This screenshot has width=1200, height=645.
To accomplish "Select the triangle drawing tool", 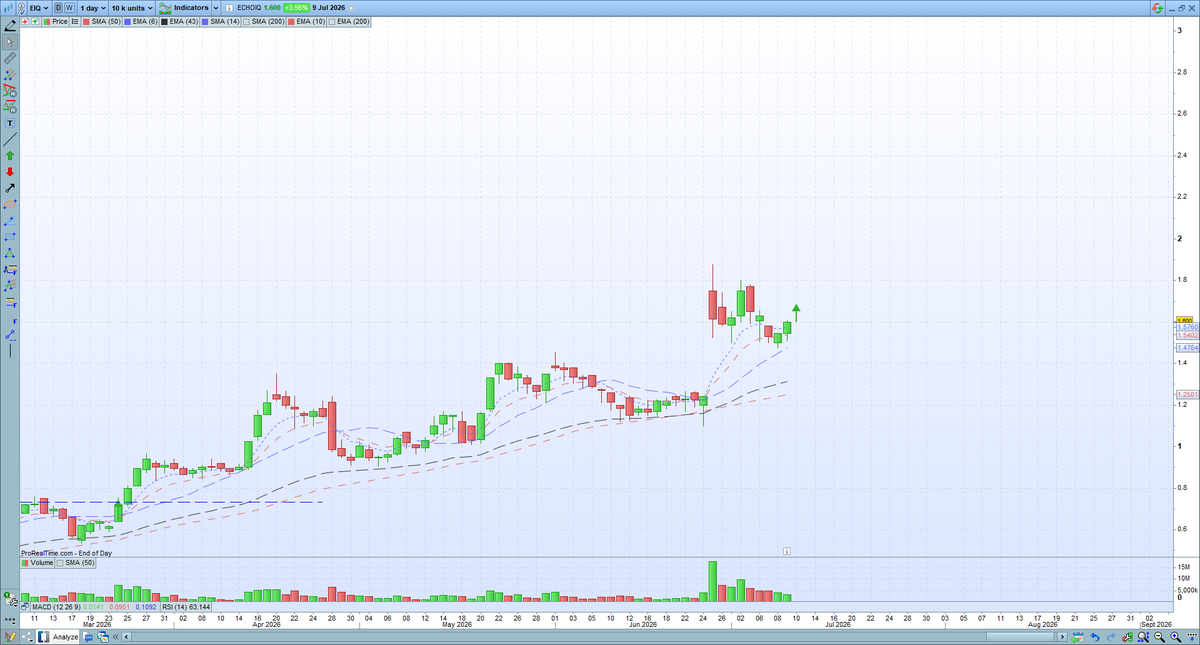I will click(x=10, y=253).
